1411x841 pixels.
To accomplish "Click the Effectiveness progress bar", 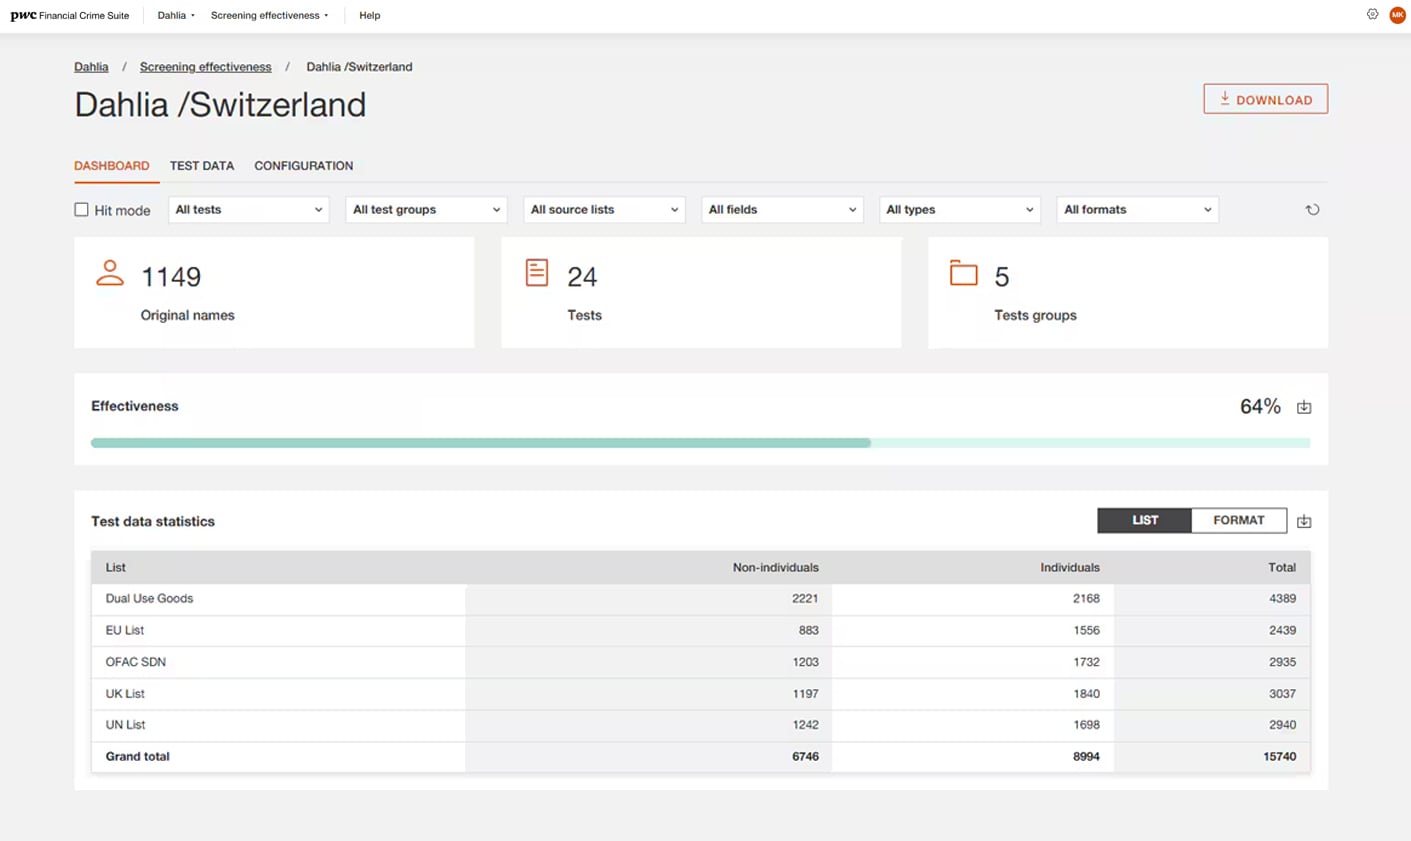I will [700, 443].
